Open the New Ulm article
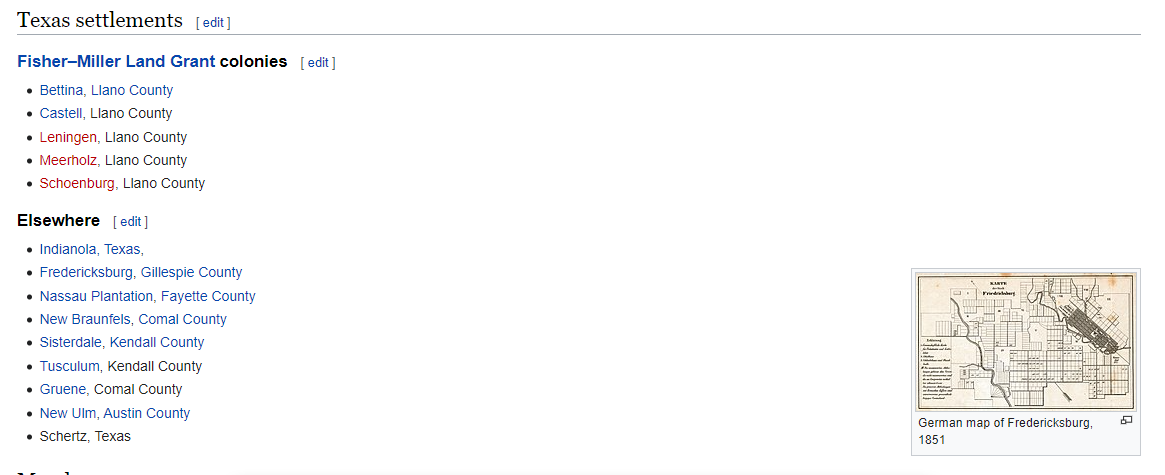Screen dimensions: 1165x475 pos(67,413)
